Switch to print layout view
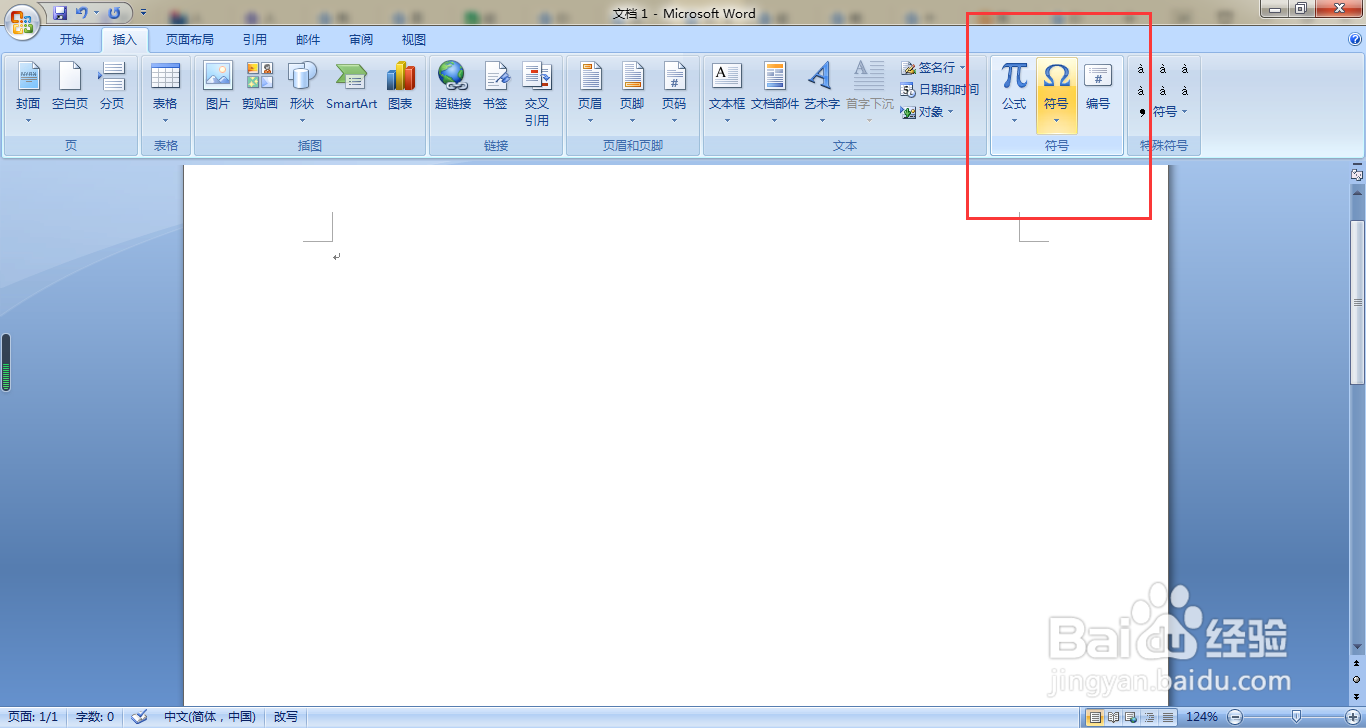This screenshot has height=728, width=1366. 1095,717
